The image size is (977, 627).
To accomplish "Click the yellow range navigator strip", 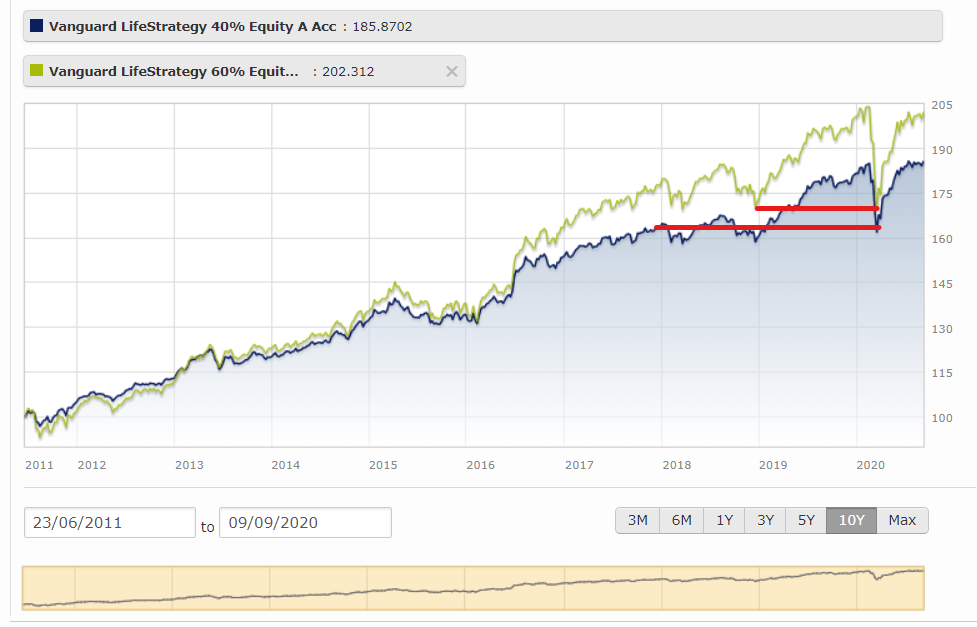I will click(473, 588).
